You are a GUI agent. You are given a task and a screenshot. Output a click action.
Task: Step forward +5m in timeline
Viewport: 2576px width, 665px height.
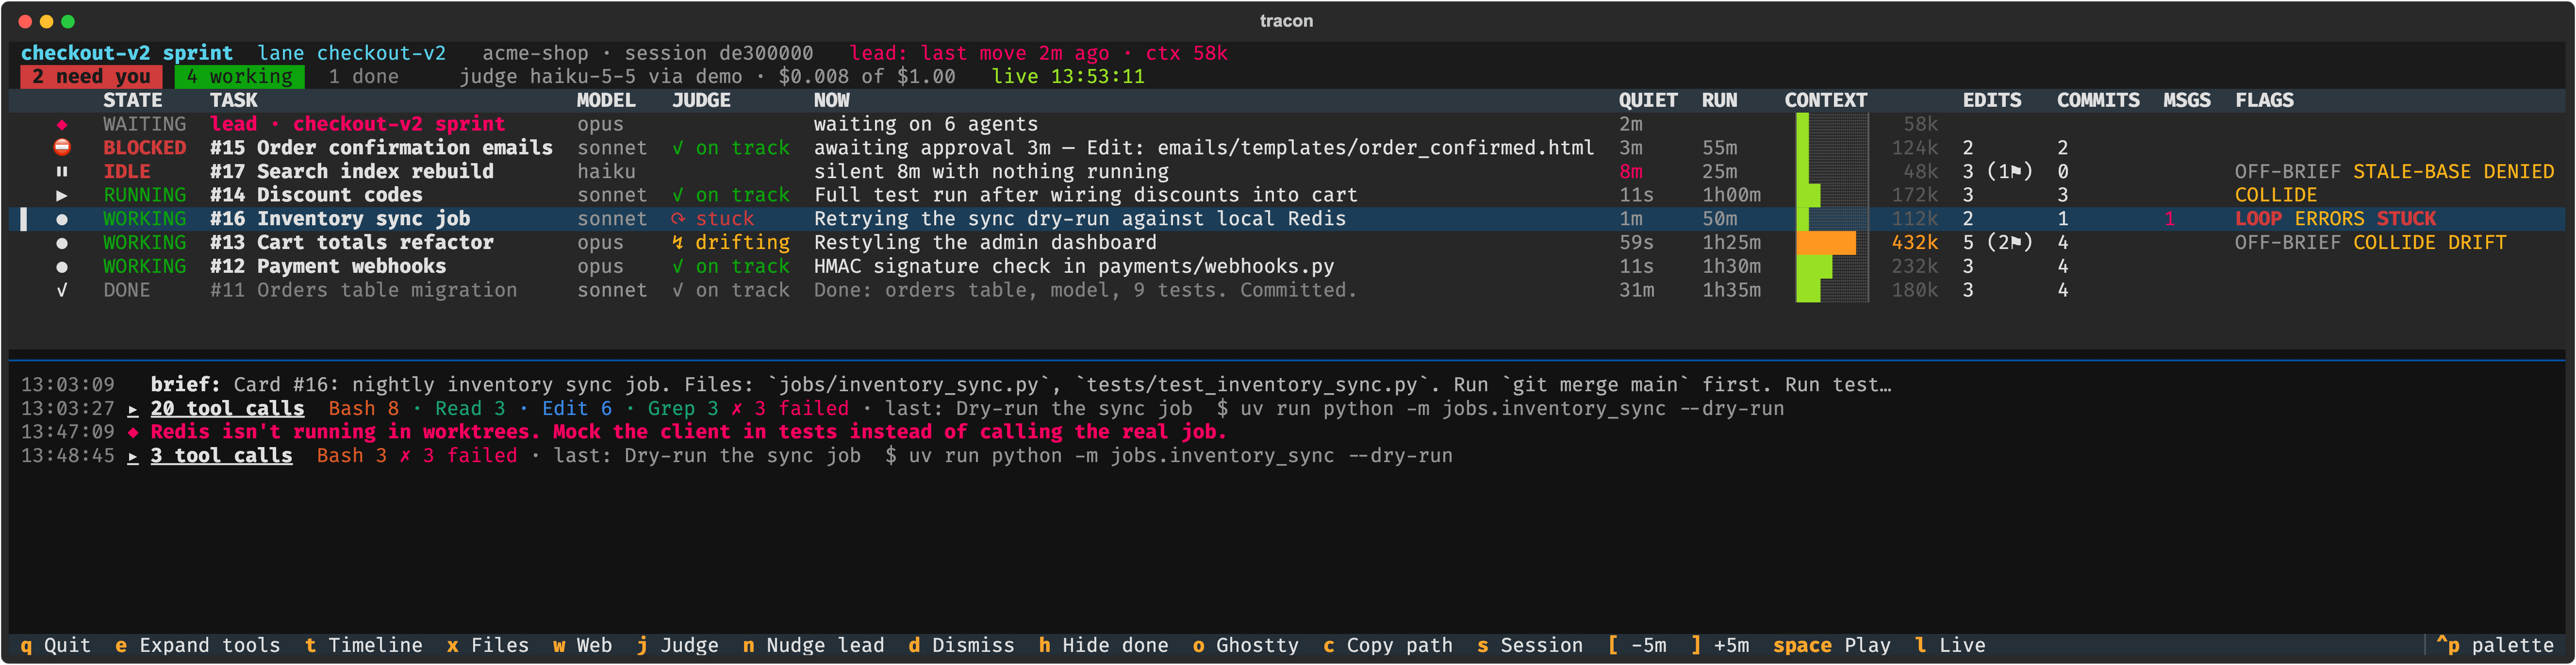[x=1720, y=646]
